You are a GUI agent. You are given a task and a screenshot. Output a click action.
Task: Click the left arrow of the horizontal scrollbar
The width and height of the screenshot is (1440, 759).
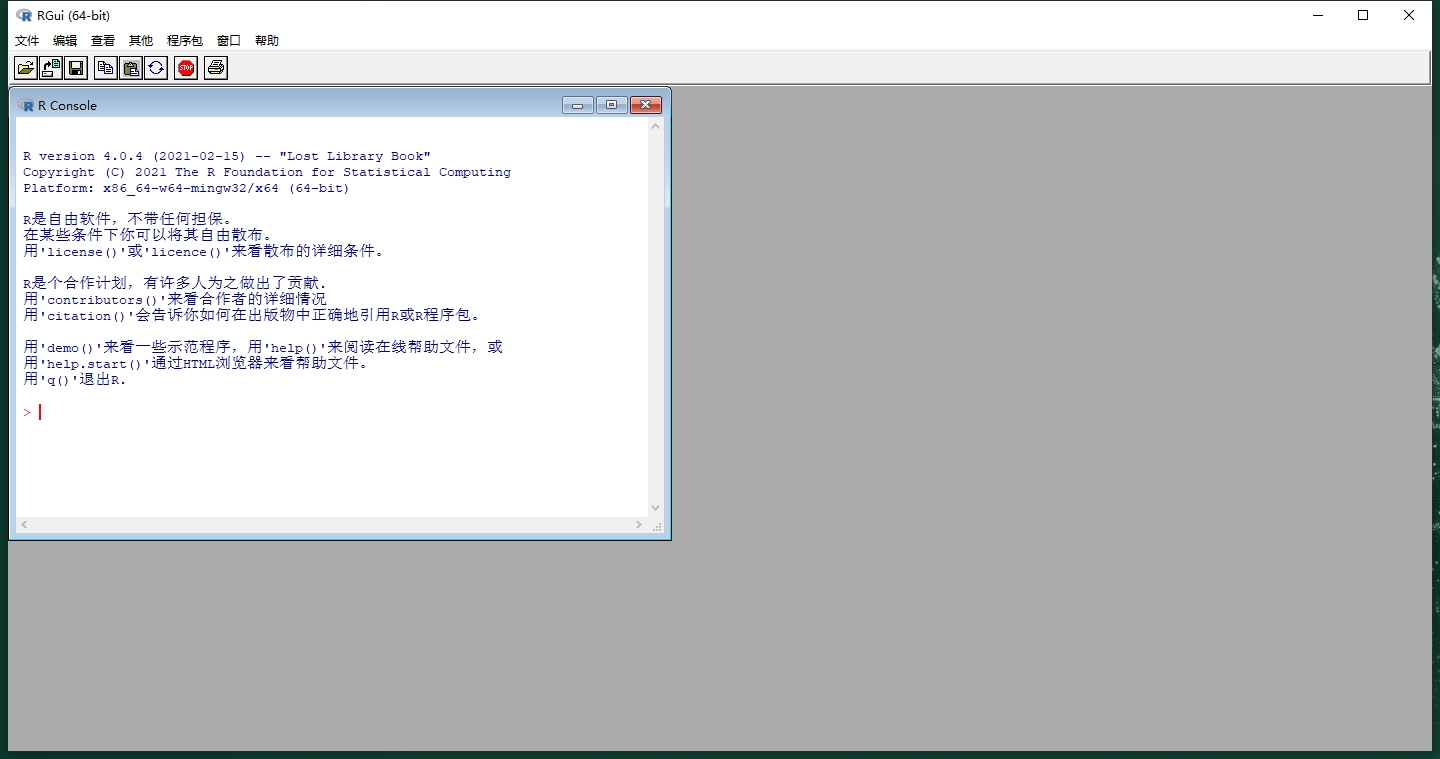24,524
